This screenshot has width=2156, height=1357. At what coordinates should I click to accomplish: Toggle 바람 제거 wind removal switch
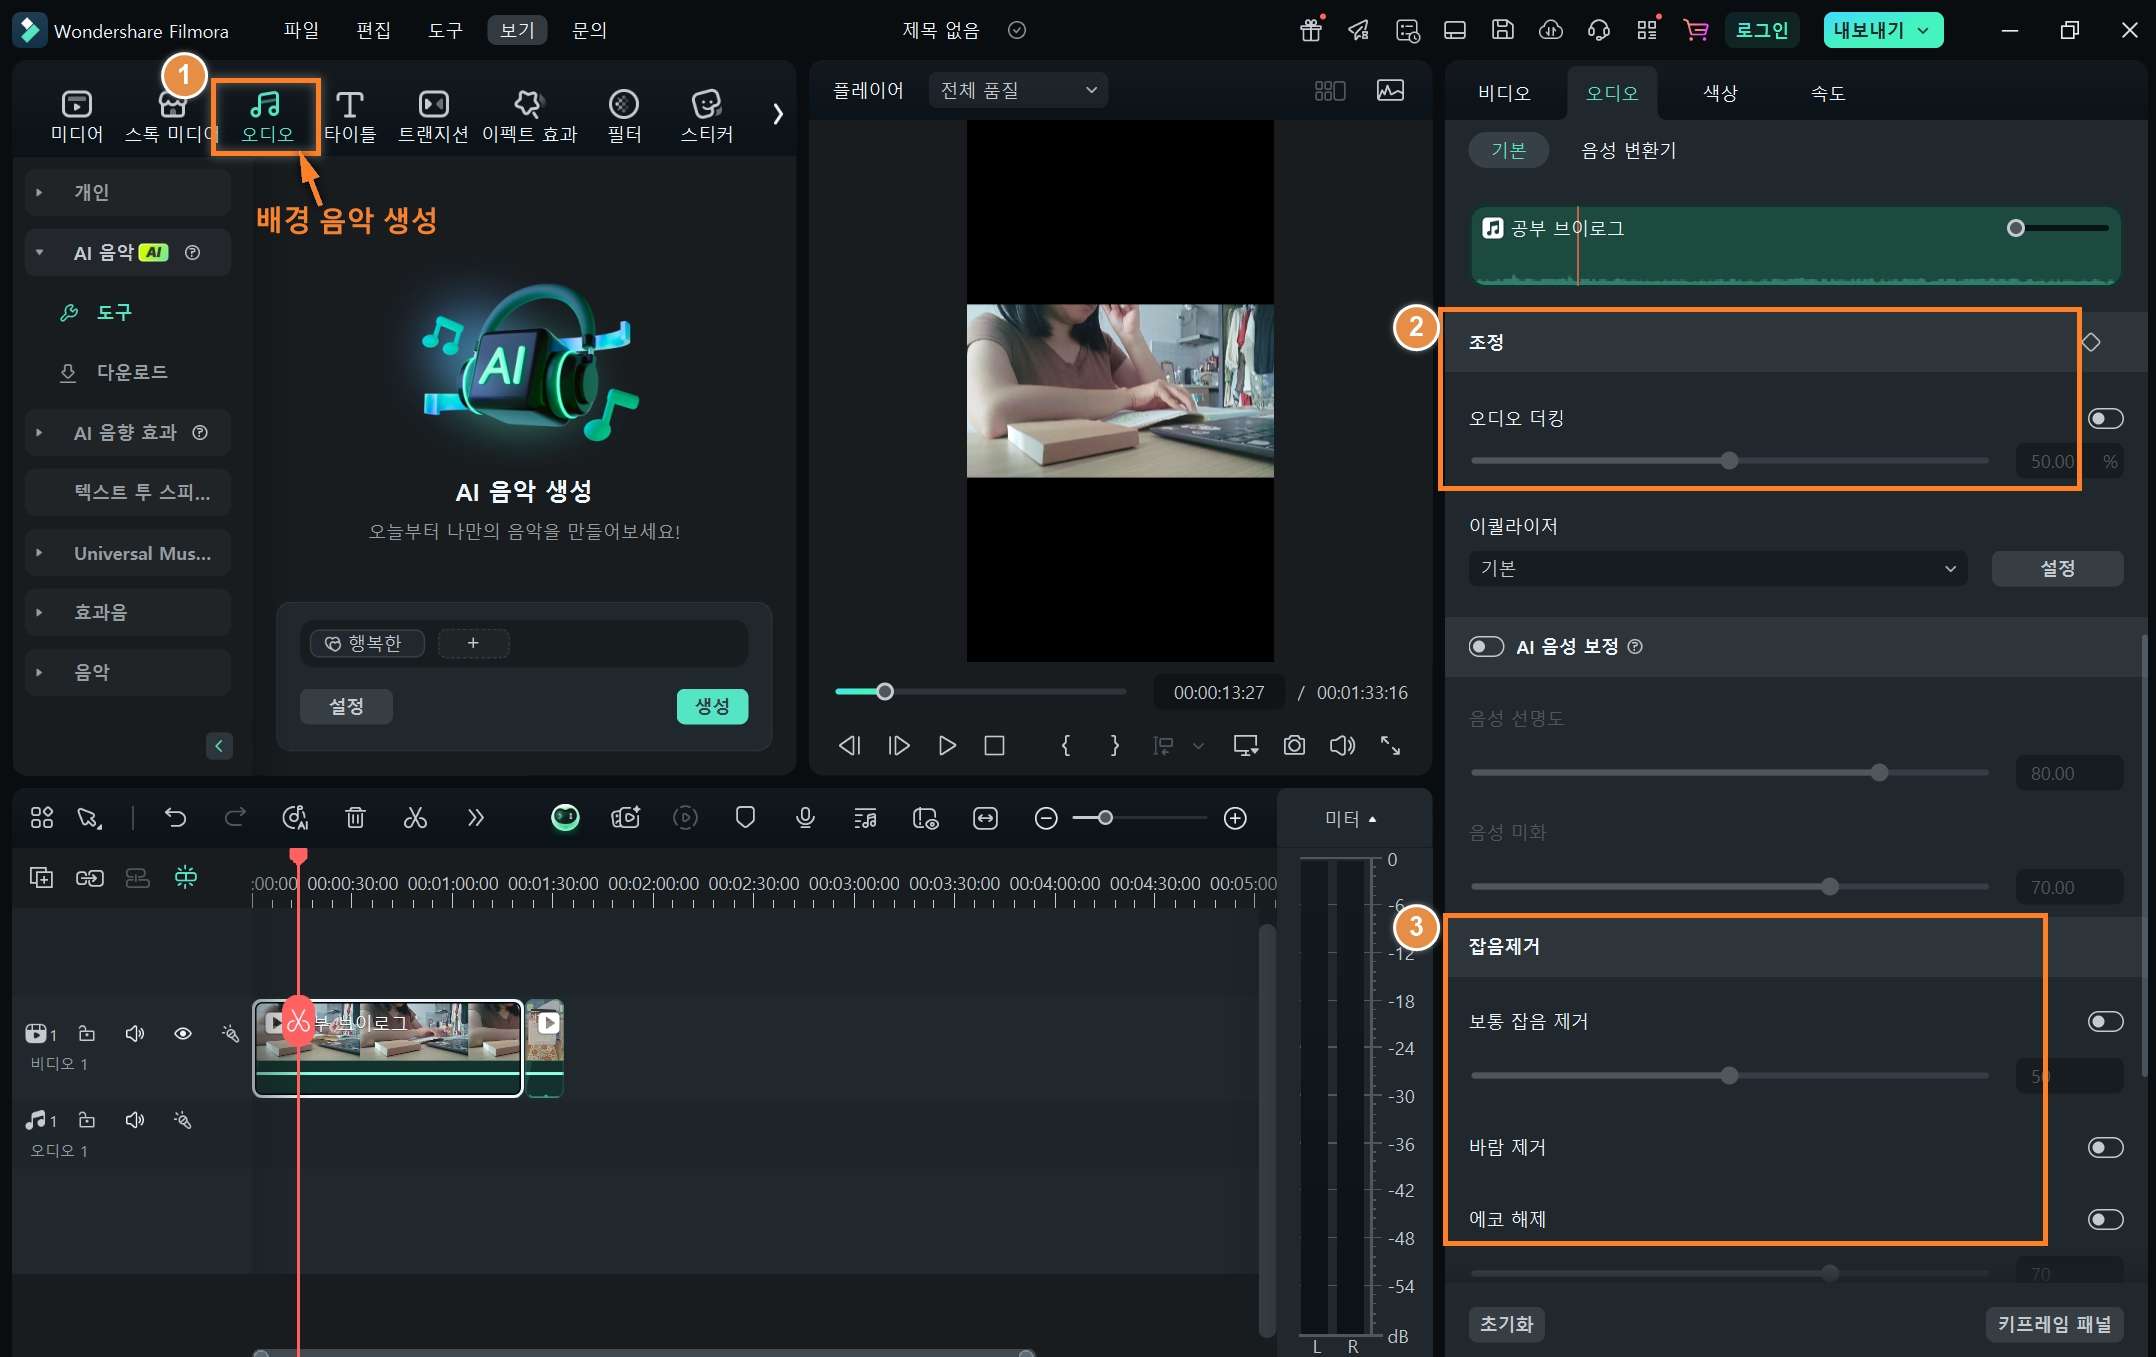pyautogui.click(x=2105, y=1147)
